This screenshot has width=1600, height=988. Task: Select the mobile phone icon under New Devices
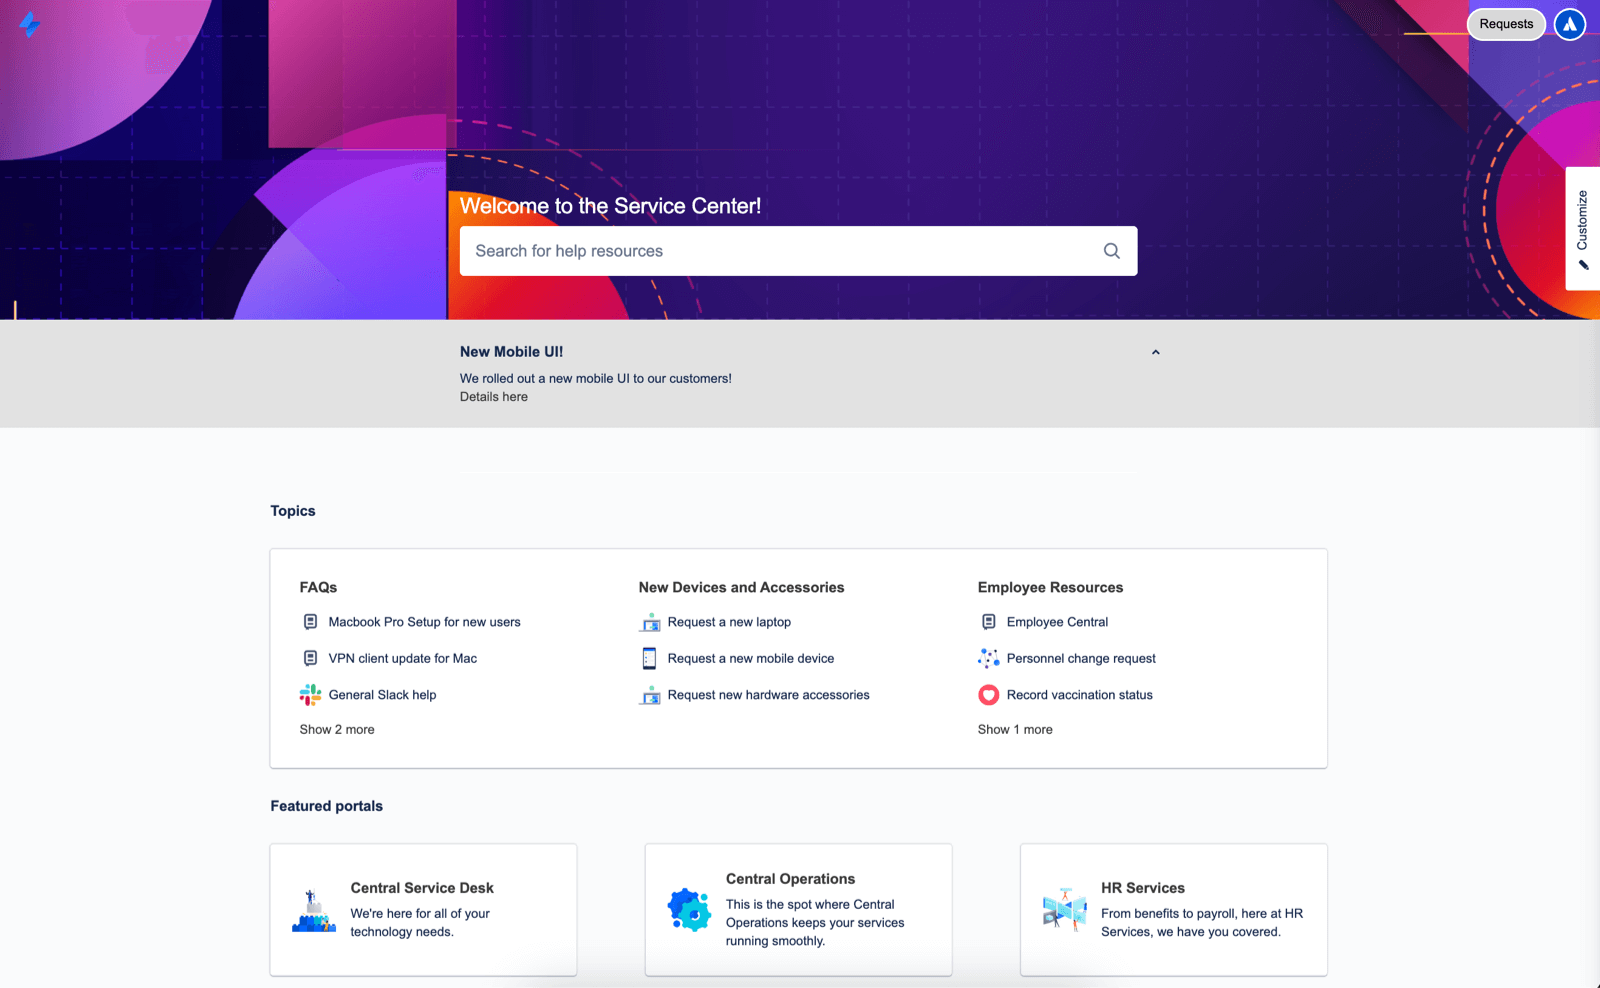click(650, 658)
